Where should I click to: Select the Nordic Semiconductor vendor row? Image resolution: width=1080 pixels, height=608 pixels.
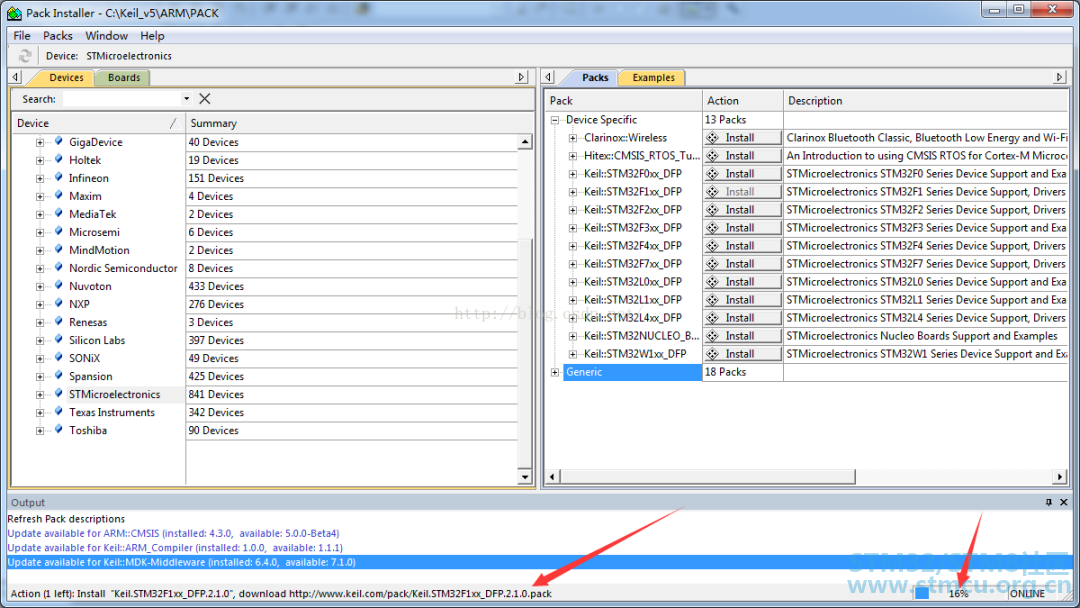123,269
